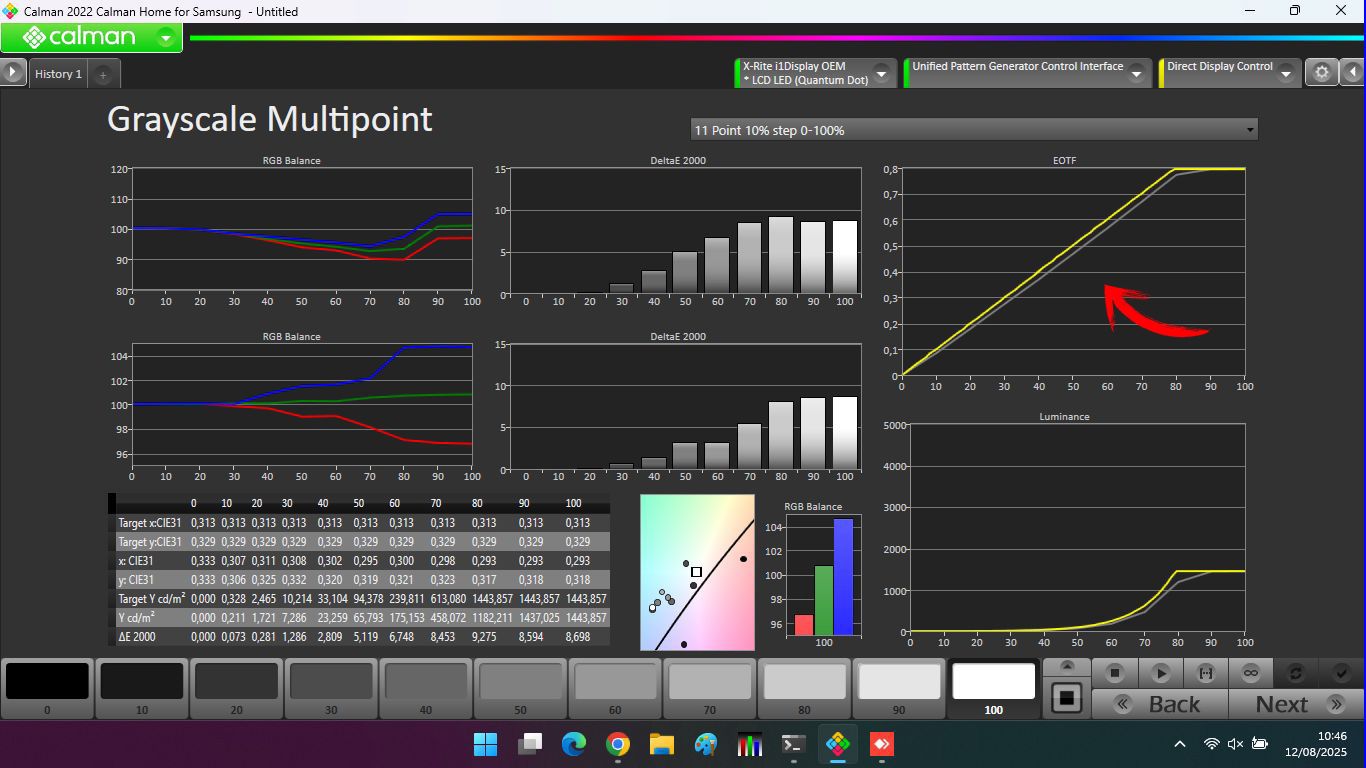The width and height of the screenshot is (1366, 768).
Task: Open the Direct Display Control dropdown
Action: 1286,73
